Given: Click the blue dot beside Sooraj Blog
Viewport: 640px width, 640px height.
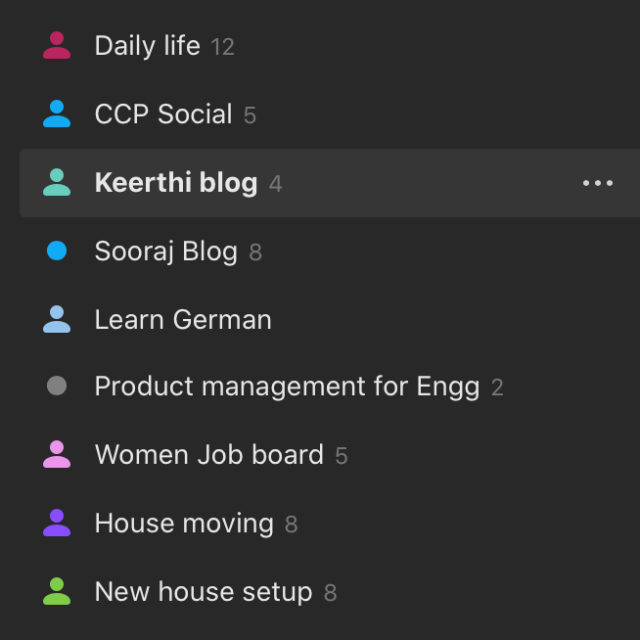Looking at the screenshot, I should click(57, 251).
